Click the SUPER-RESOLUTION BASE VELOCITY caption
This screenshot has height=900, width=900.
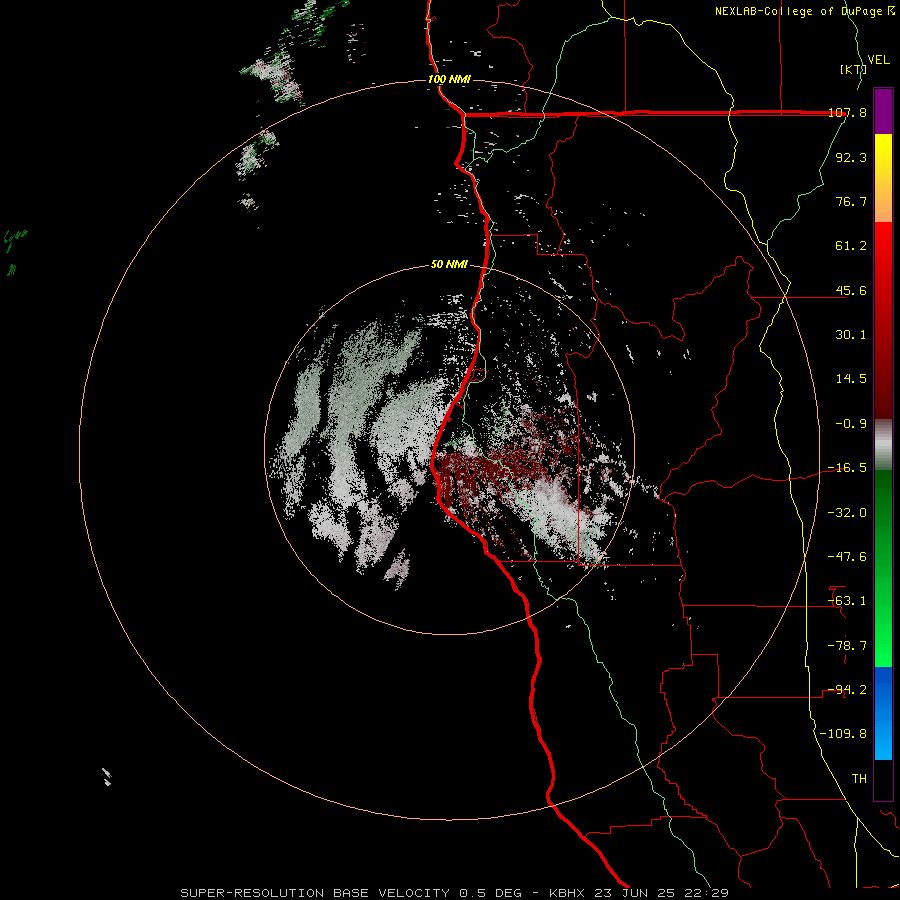(x=316, y=893)
